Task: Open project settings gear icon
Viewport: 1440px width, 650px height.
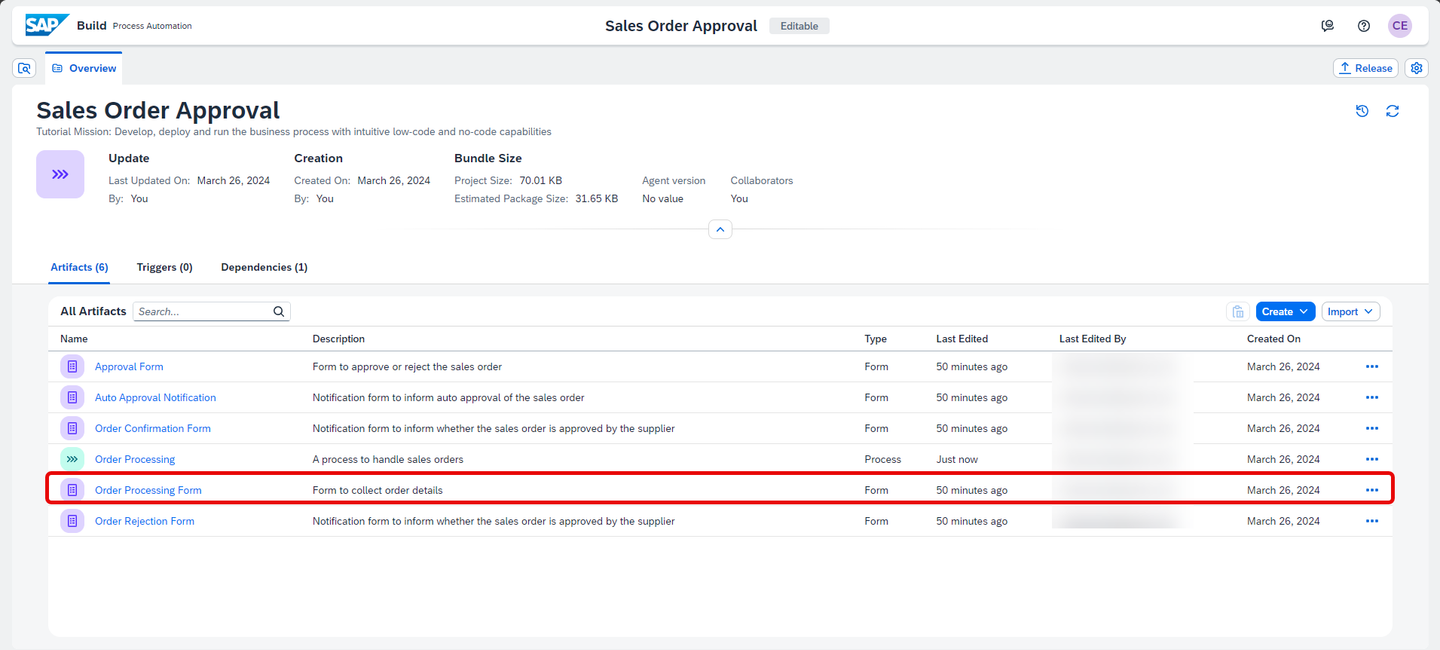Action: [x=1416, y=68]
